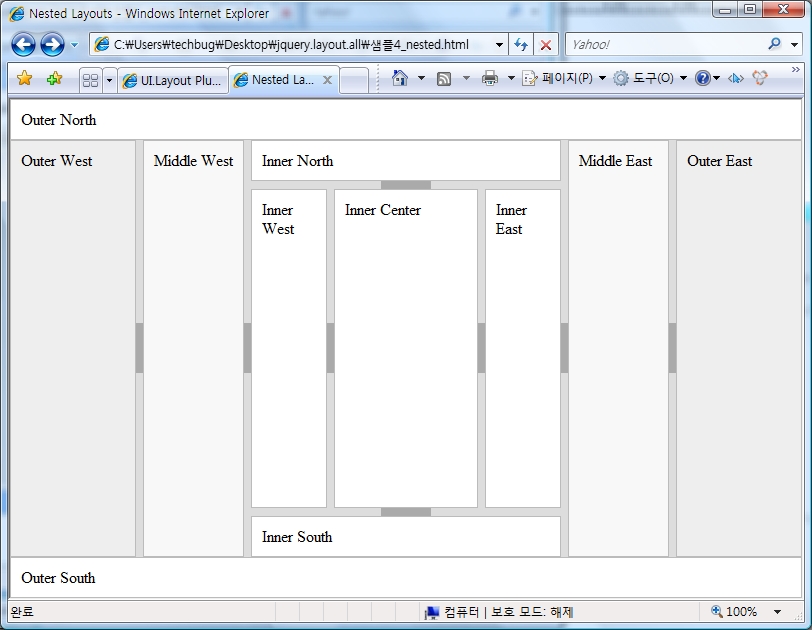Image resolution: width=812 pixels, height=630 pixels.
Task: Click the Outer South pane text
Action: (58, 578)
